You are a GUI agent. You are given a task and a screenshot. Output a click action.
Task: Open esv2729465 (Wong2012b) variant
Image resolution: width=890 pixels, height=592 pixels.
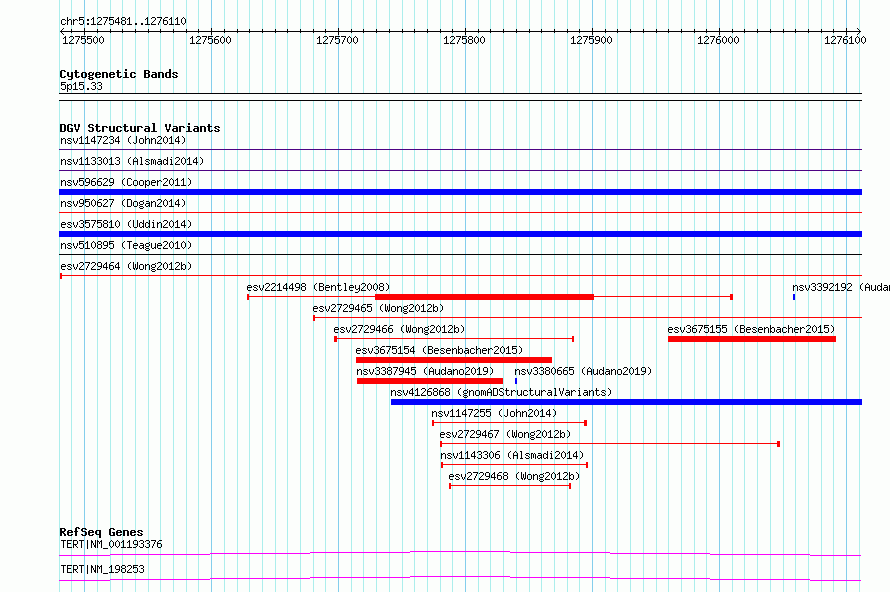coord(378,308)
